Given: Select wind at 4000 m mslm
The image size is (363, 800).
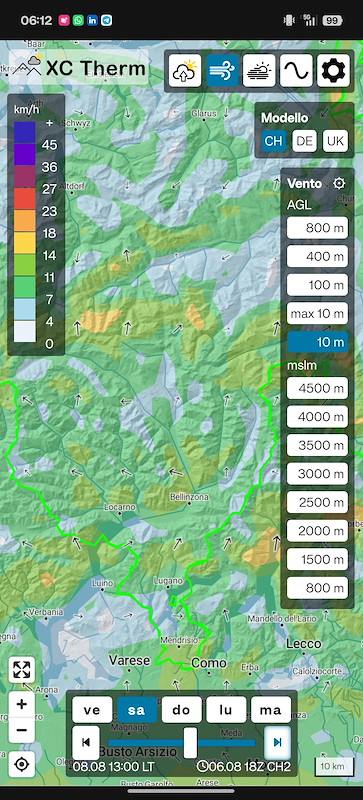Looking at the screenshot, I should coord(317,417).
